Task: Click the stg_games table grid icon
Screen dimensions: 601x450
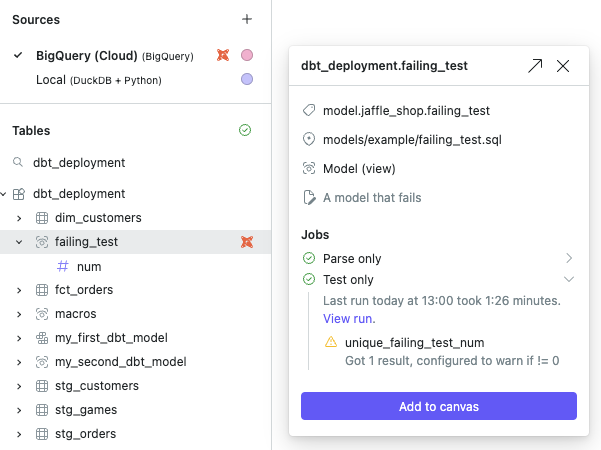Action: pyautogui.click(x=42, y=410)
